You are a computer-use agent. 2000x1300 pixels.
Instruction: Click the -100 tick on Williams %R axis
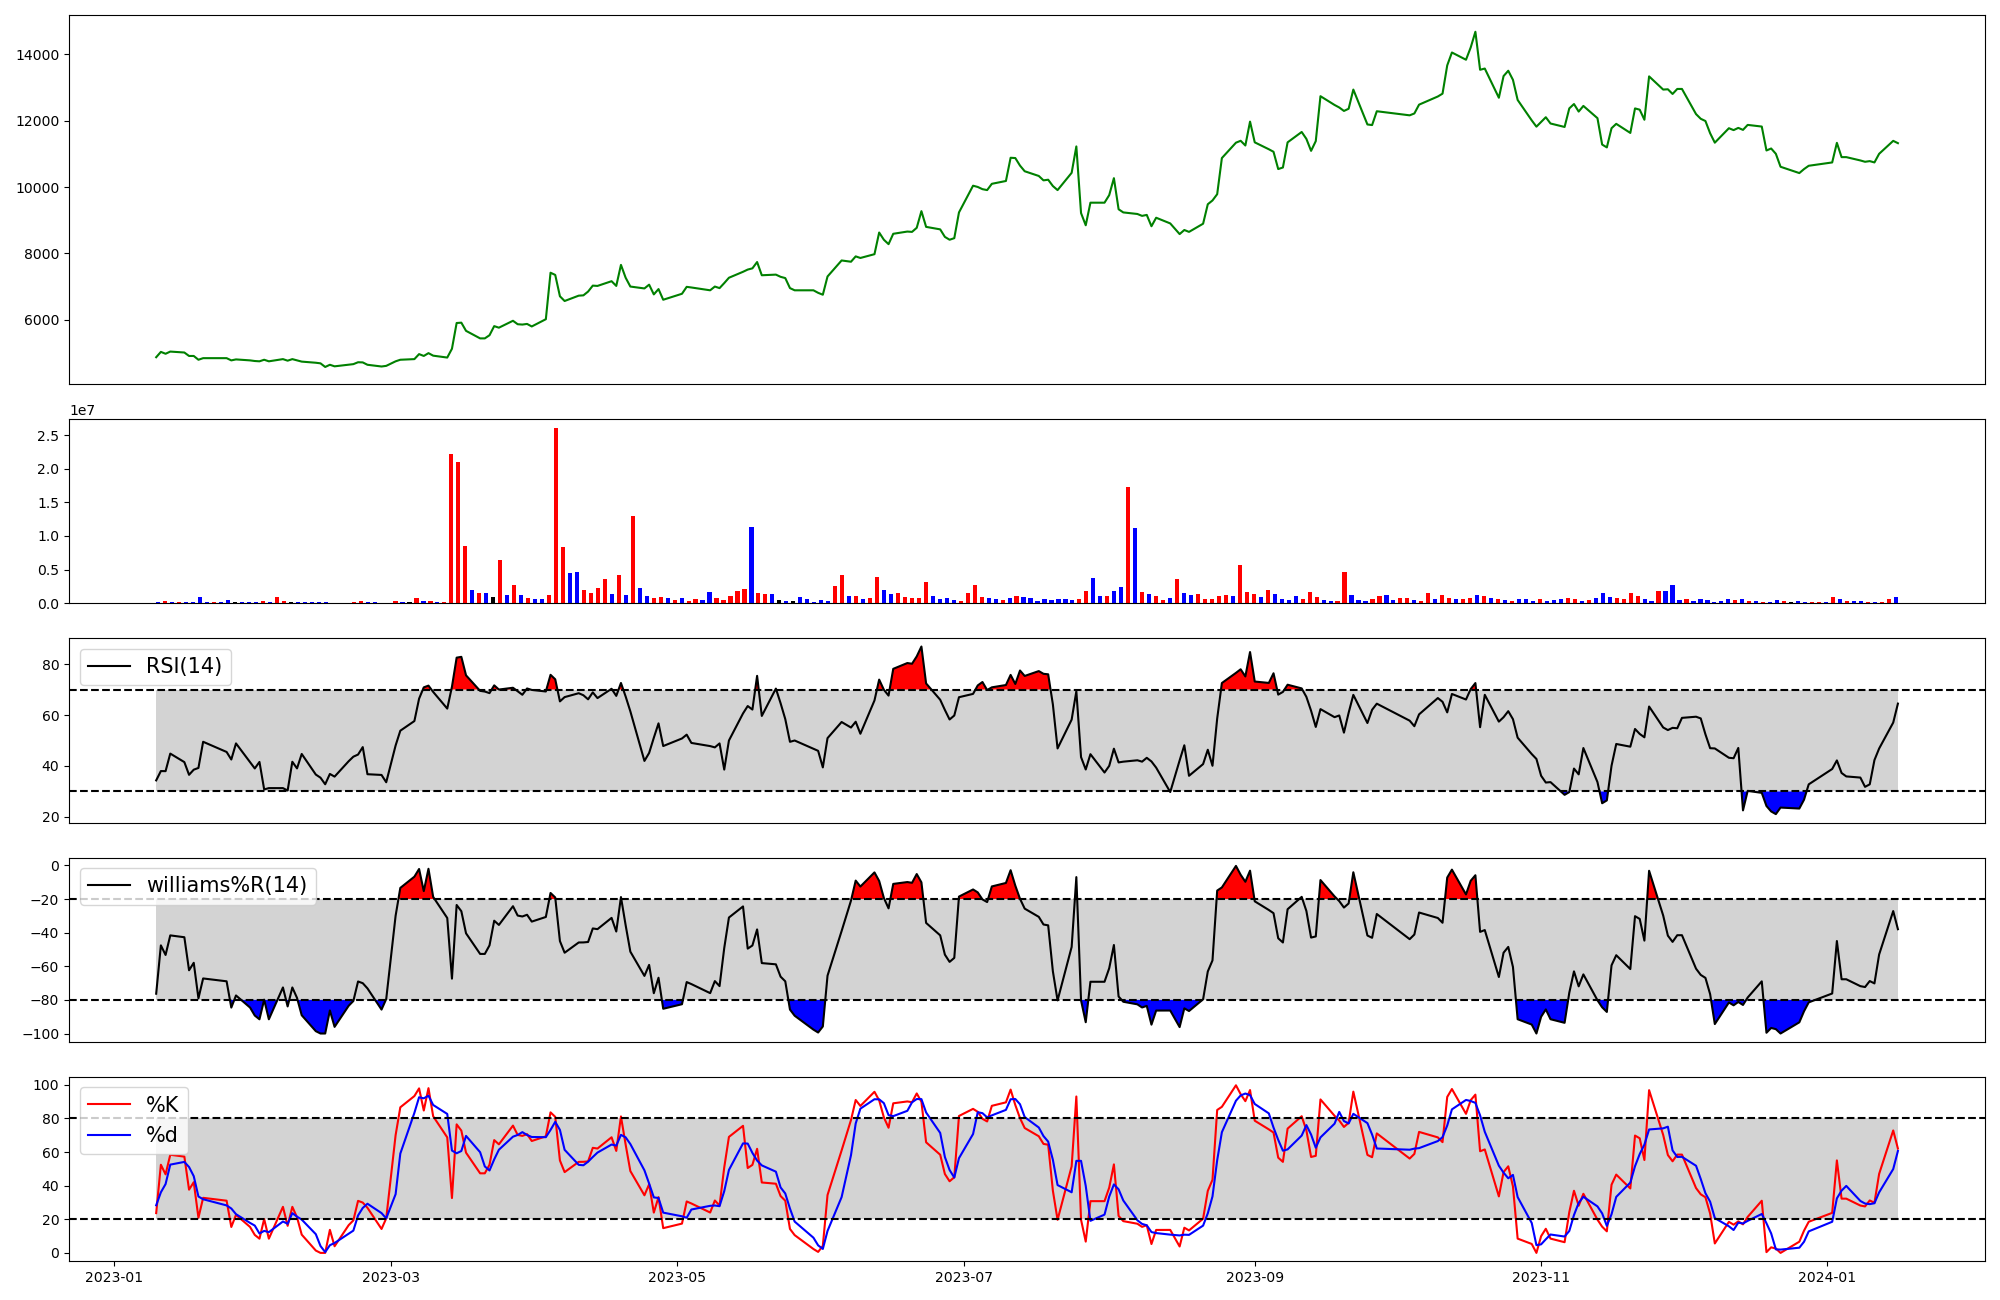pyautogui.click(x=41, y=1034)
